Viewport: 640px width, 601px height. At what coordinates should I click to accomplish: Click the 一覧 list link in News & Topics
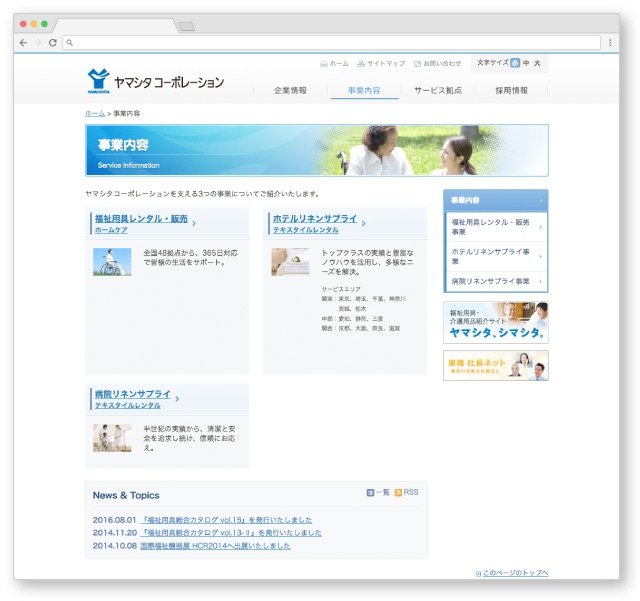pos(382,493)
